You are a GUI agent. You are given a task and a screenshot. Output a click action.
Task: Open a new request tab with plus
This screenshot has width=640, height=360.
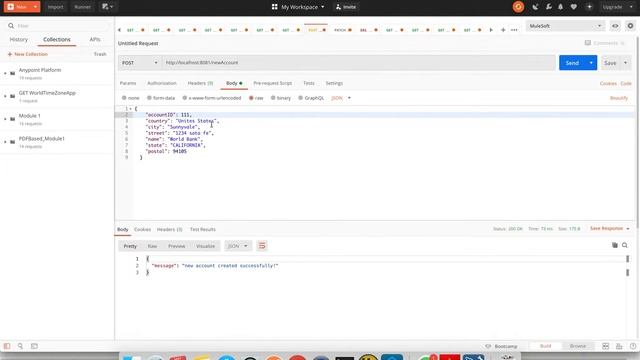(x=503, y=30)
